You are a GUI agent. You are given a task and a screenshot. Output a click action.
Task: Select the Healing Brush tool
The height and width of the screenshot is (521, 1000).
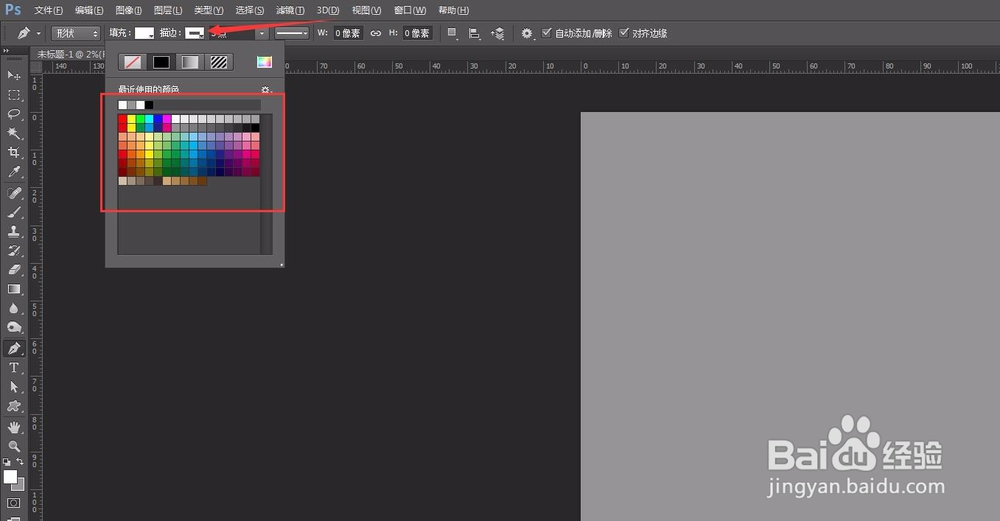pos(13,193)
